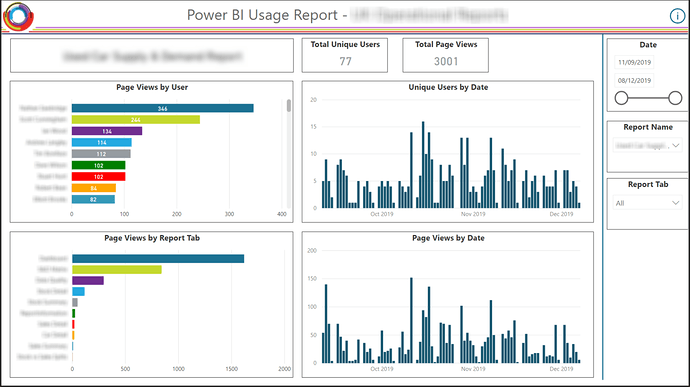Select the red 102 user bar

(x=99, y=177)
